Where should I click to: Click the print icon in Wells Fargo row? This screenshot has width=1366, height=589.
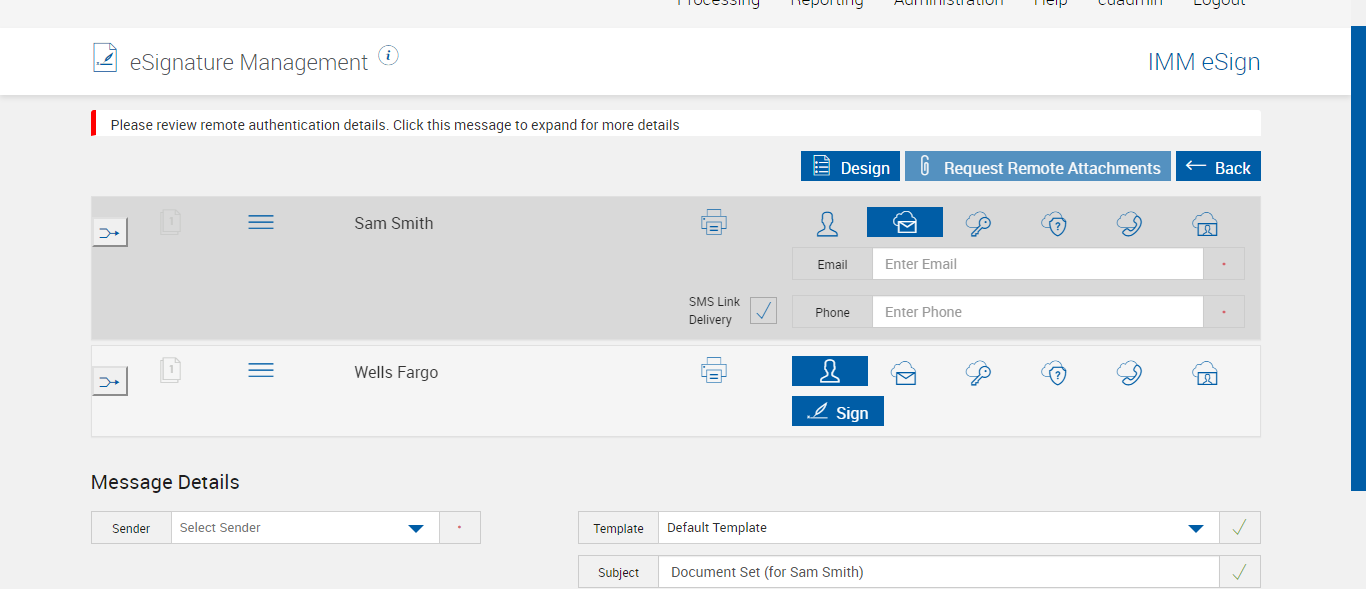714,372
